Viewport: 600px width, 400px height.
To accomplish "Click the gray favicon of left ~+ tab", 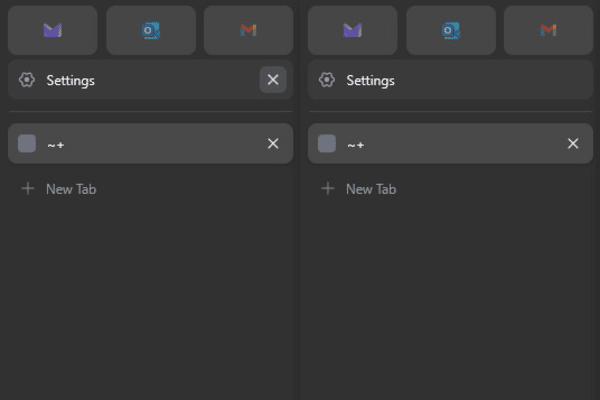I will pos(27,144).
